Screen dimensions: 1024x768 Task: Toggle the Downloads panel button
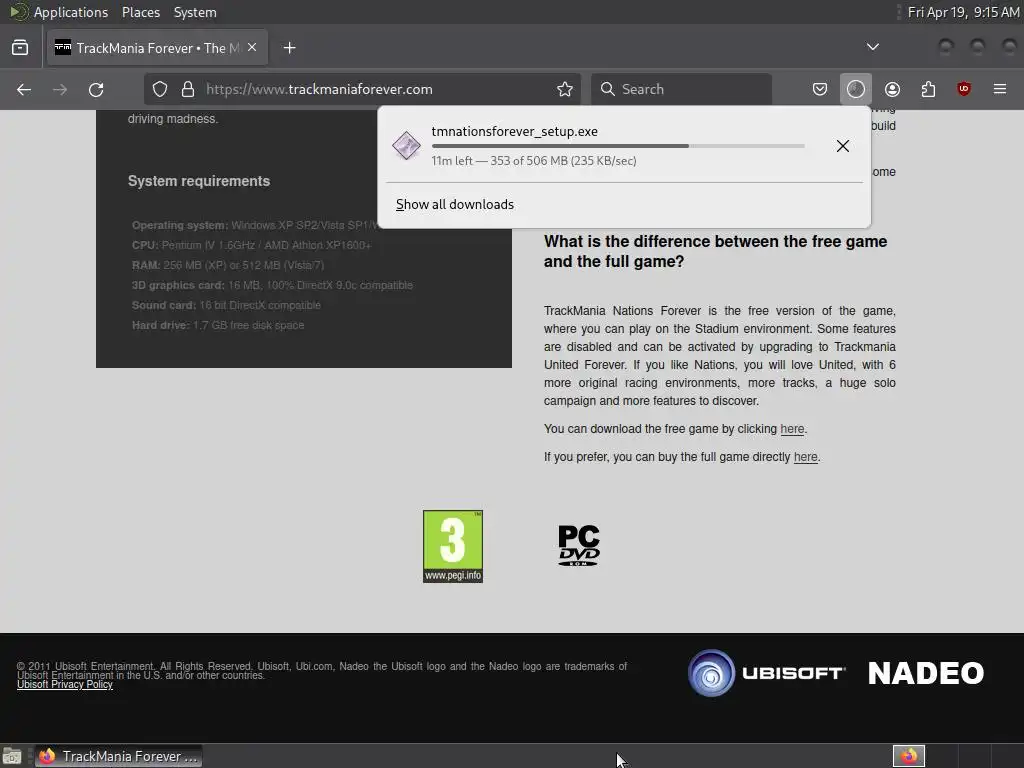856,89
